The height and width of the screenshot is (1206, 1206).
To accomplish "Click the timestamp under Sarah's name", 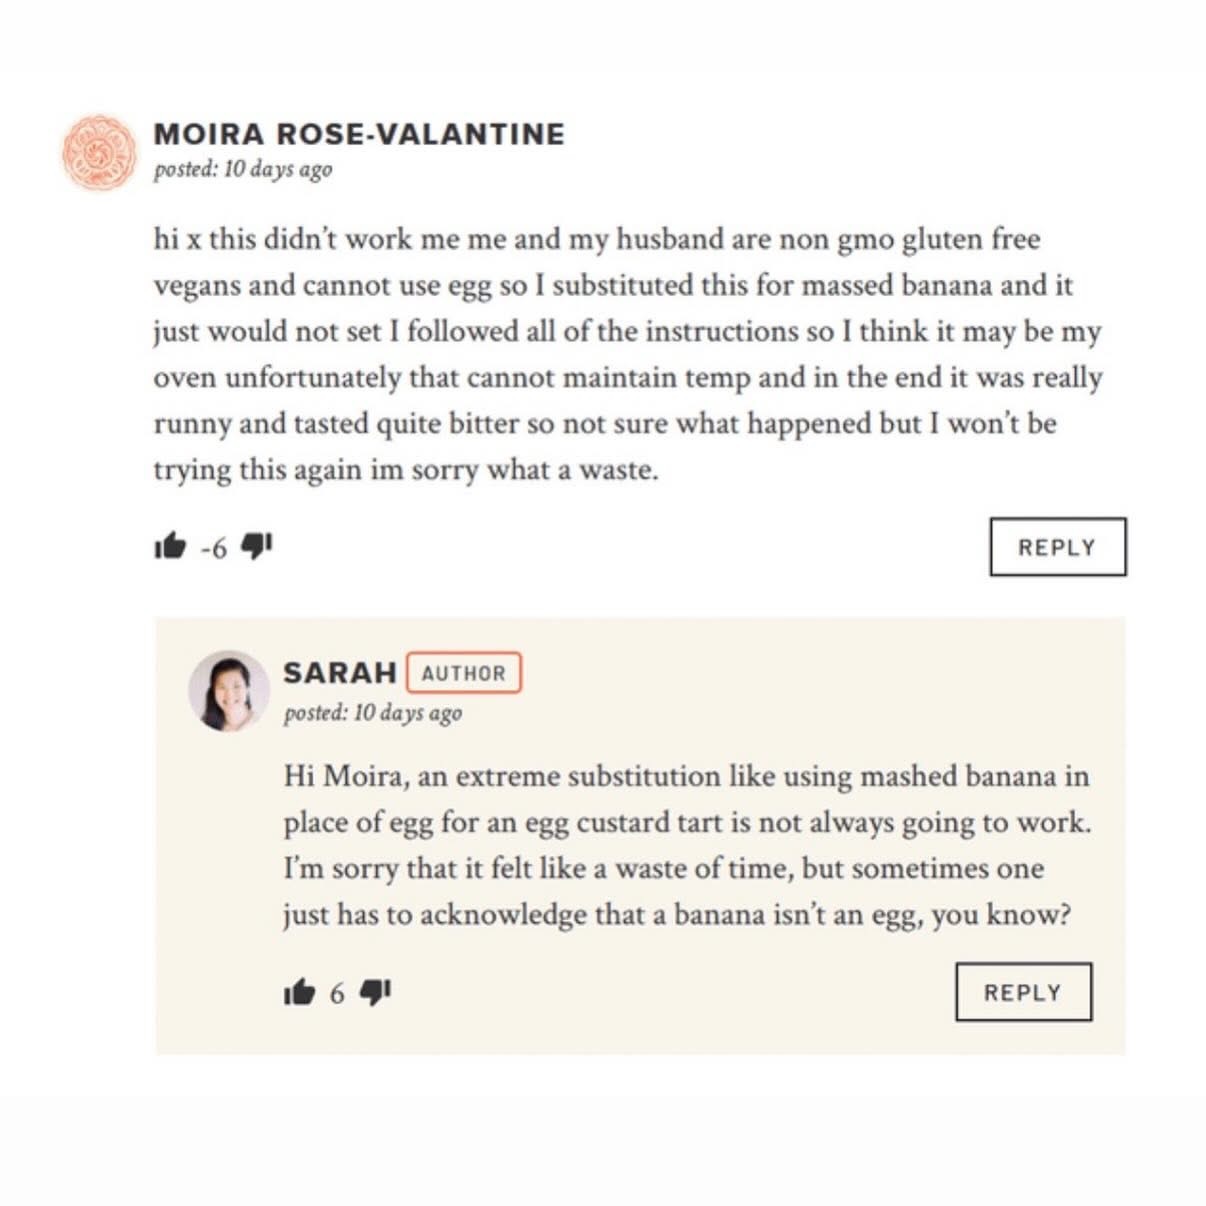I will click(x=372, y=713).
